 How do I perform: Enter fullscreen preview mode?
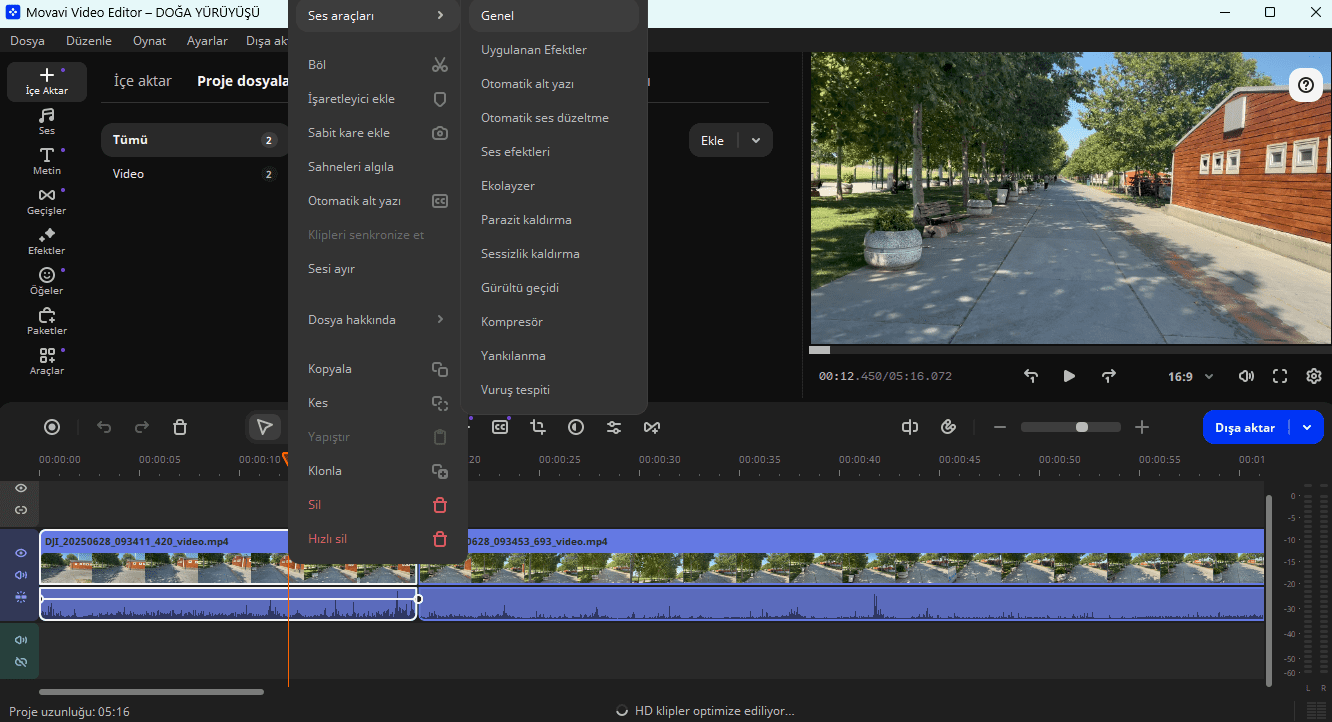pyautogui.click(x=1279, y=376)
